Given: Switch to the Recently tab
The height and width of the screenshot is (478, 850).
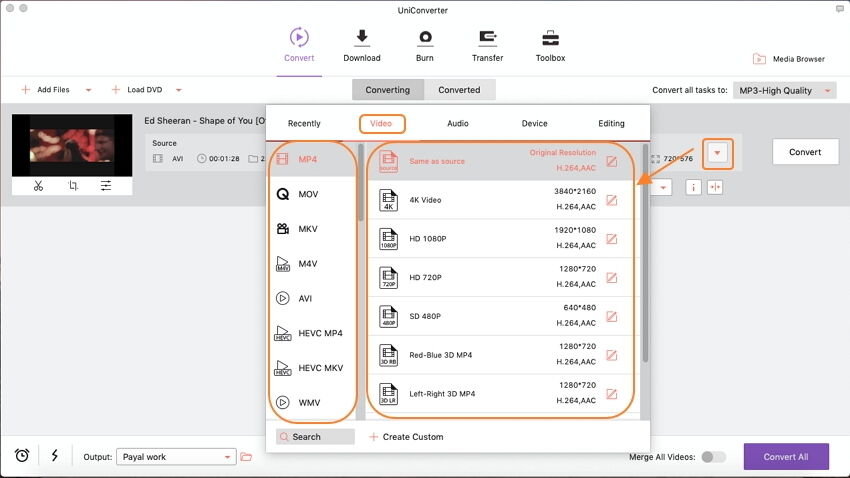Looking at the screenshot, I should coord(304,124).
